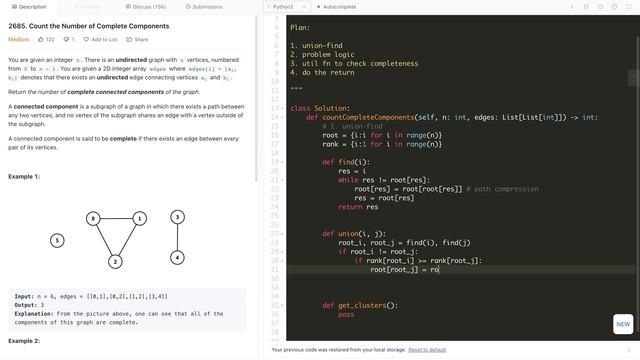This screenshot has width=640, height=360.
Task: Click the 'Output: 3' line
Action: tap(29, 305)
